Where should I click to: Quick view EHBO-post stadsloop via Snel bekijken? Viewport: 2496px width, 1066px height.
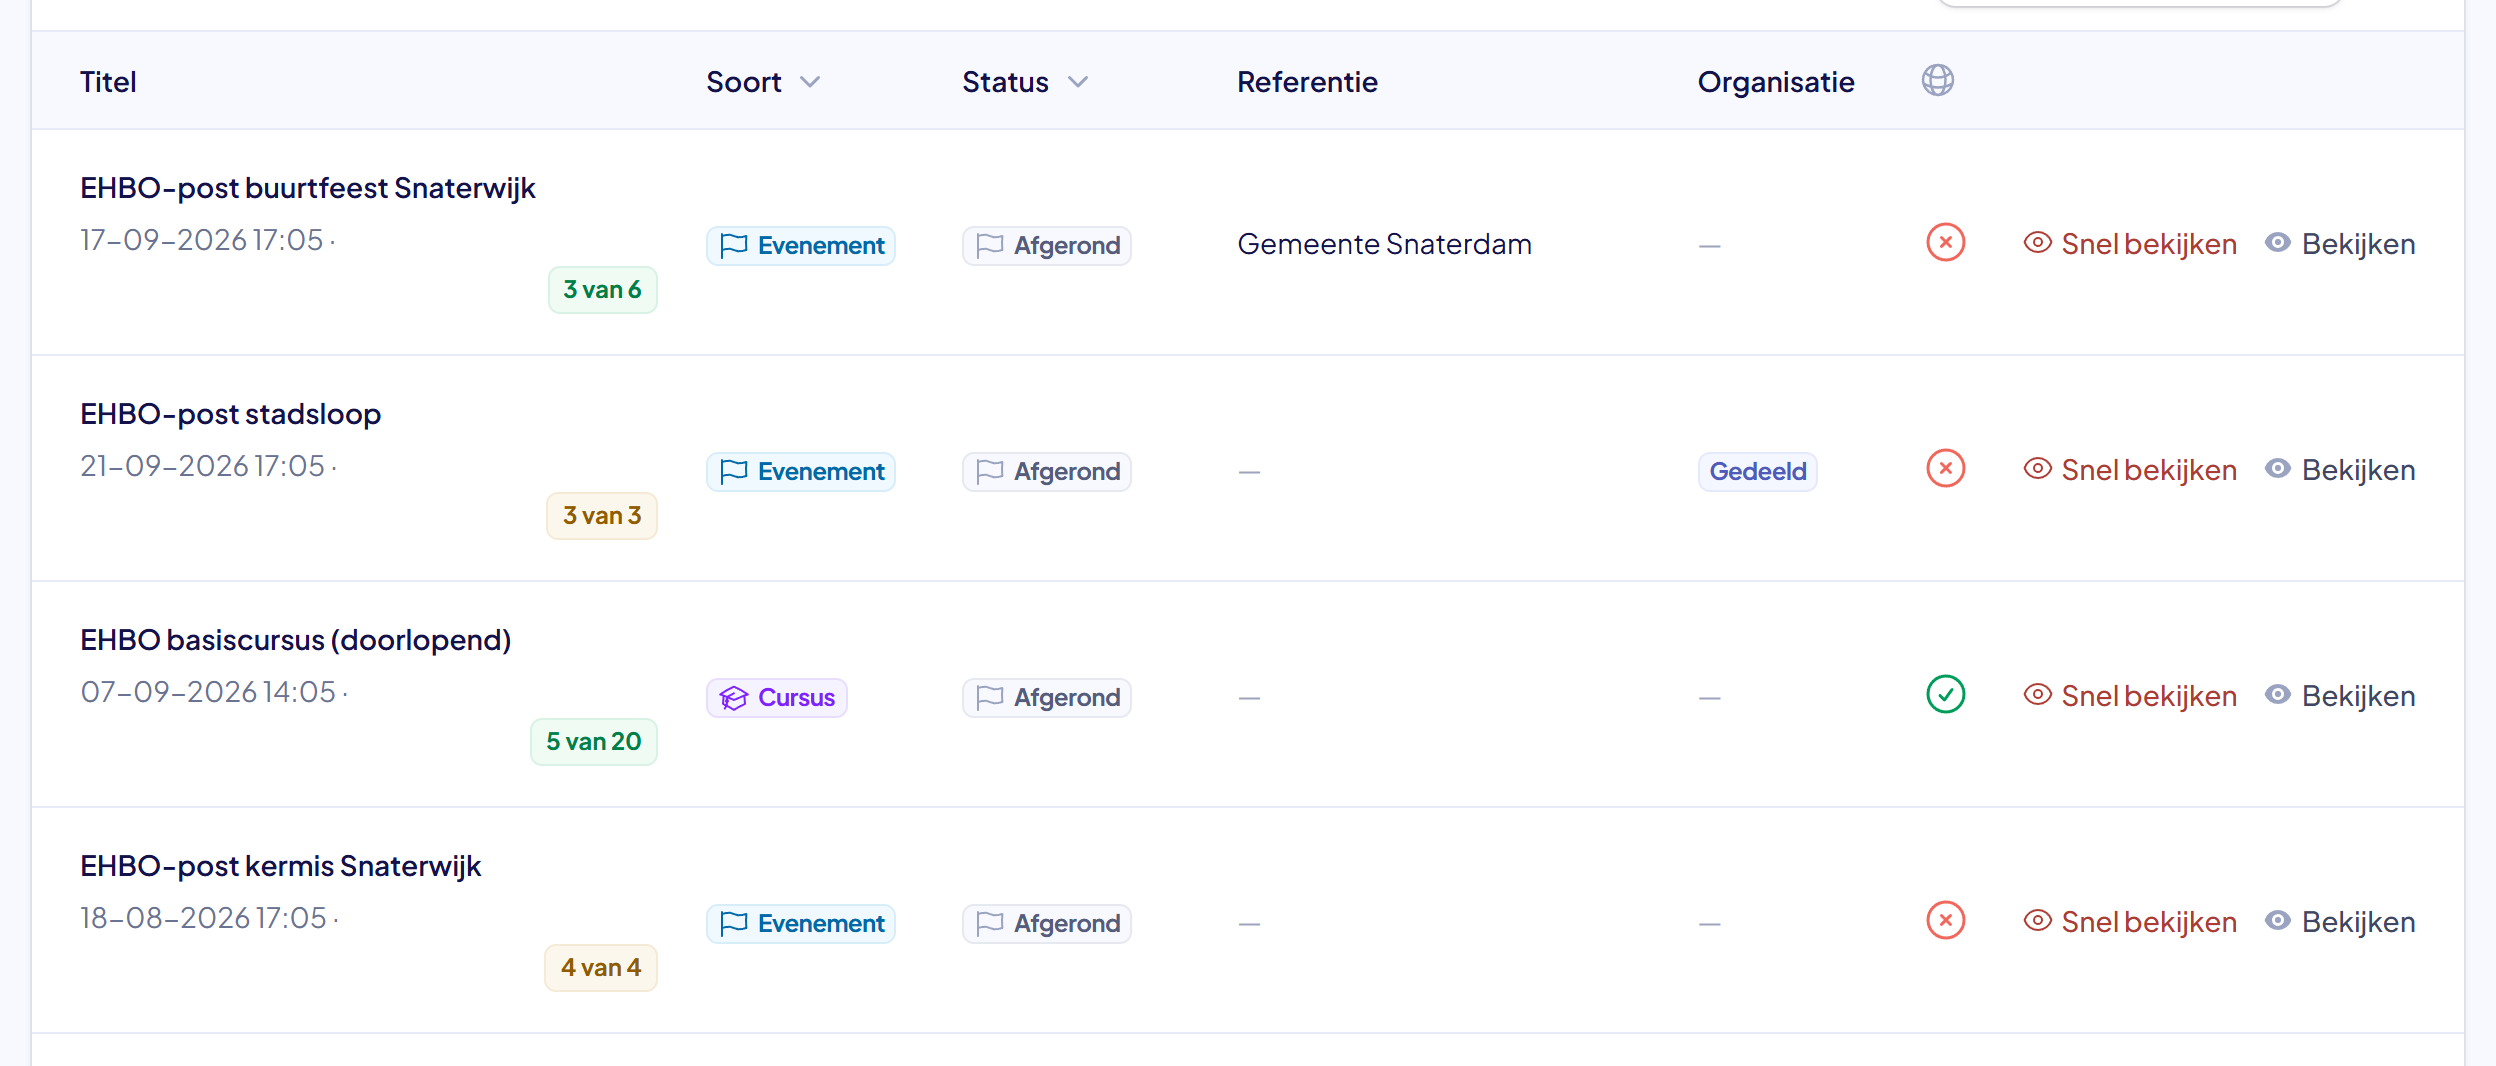click(2130, 470)
